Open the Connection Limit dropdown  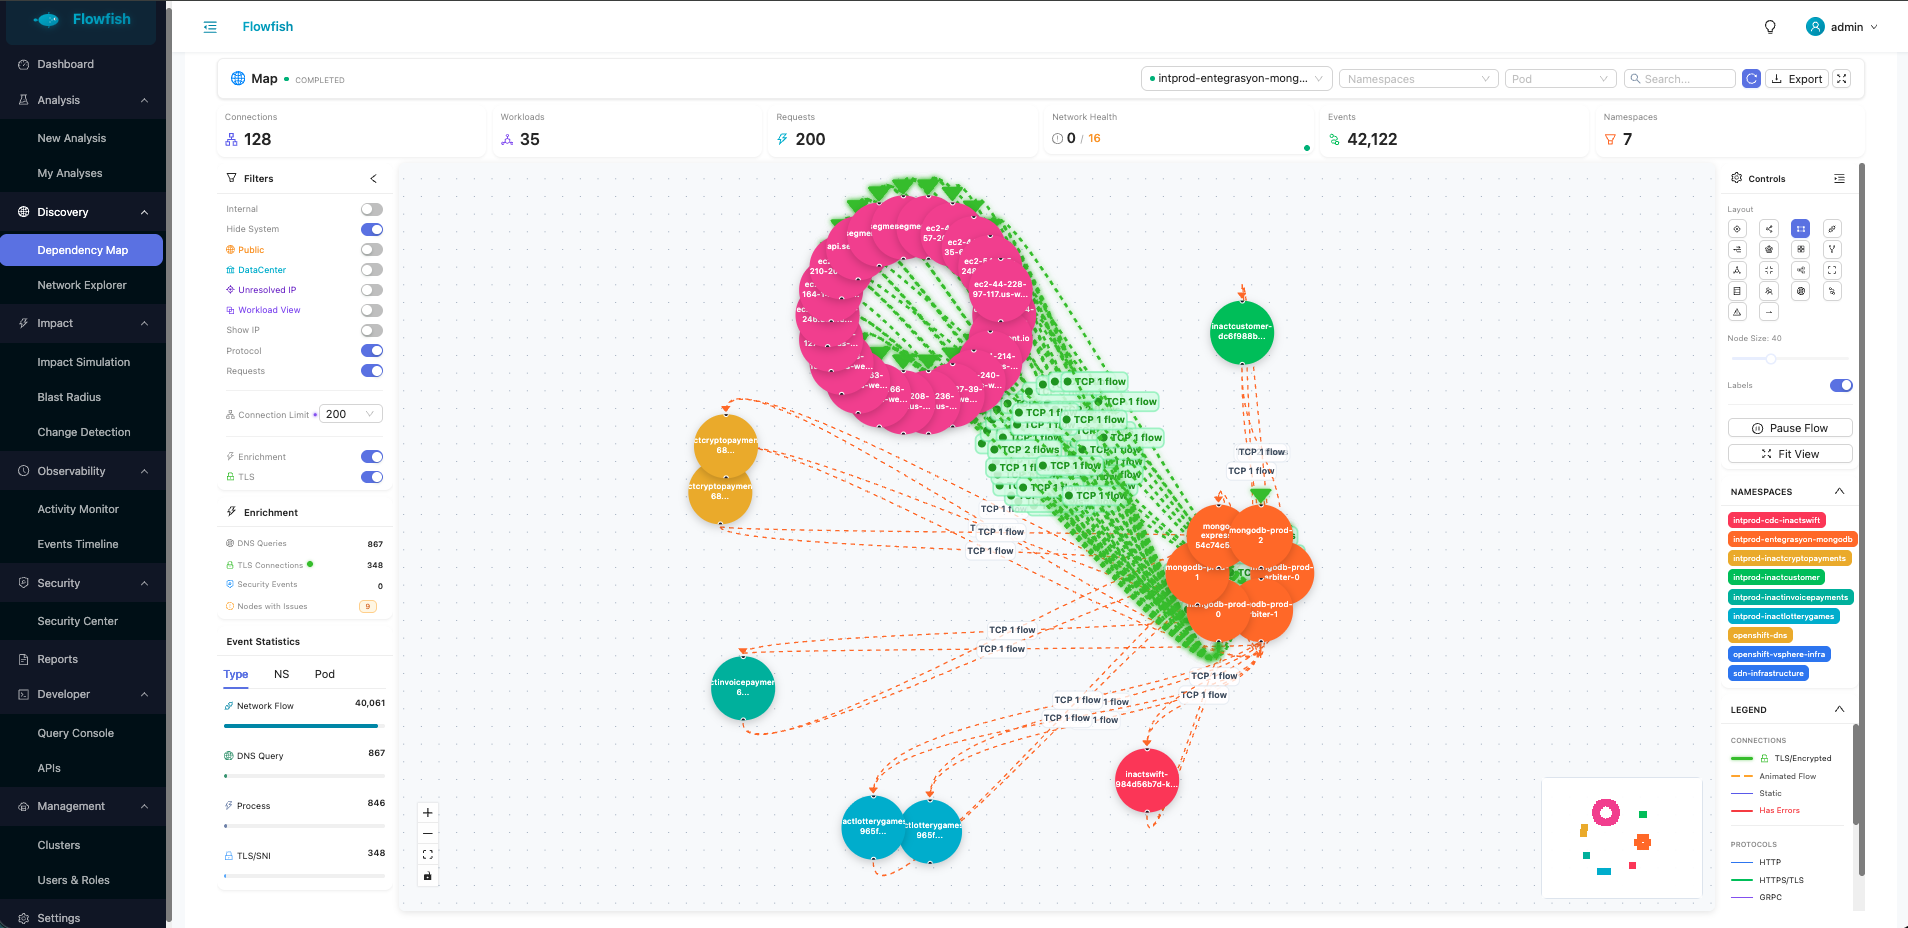[350, 414]
